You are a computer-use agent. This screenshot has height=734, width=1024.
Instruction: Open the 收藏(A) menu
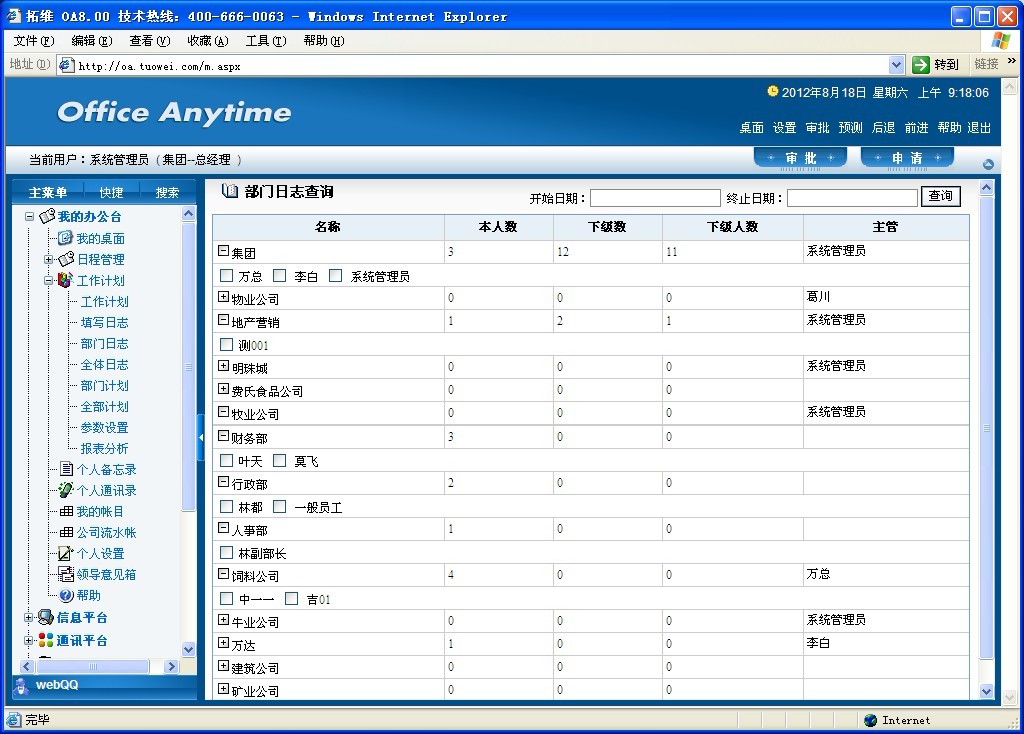207,41
